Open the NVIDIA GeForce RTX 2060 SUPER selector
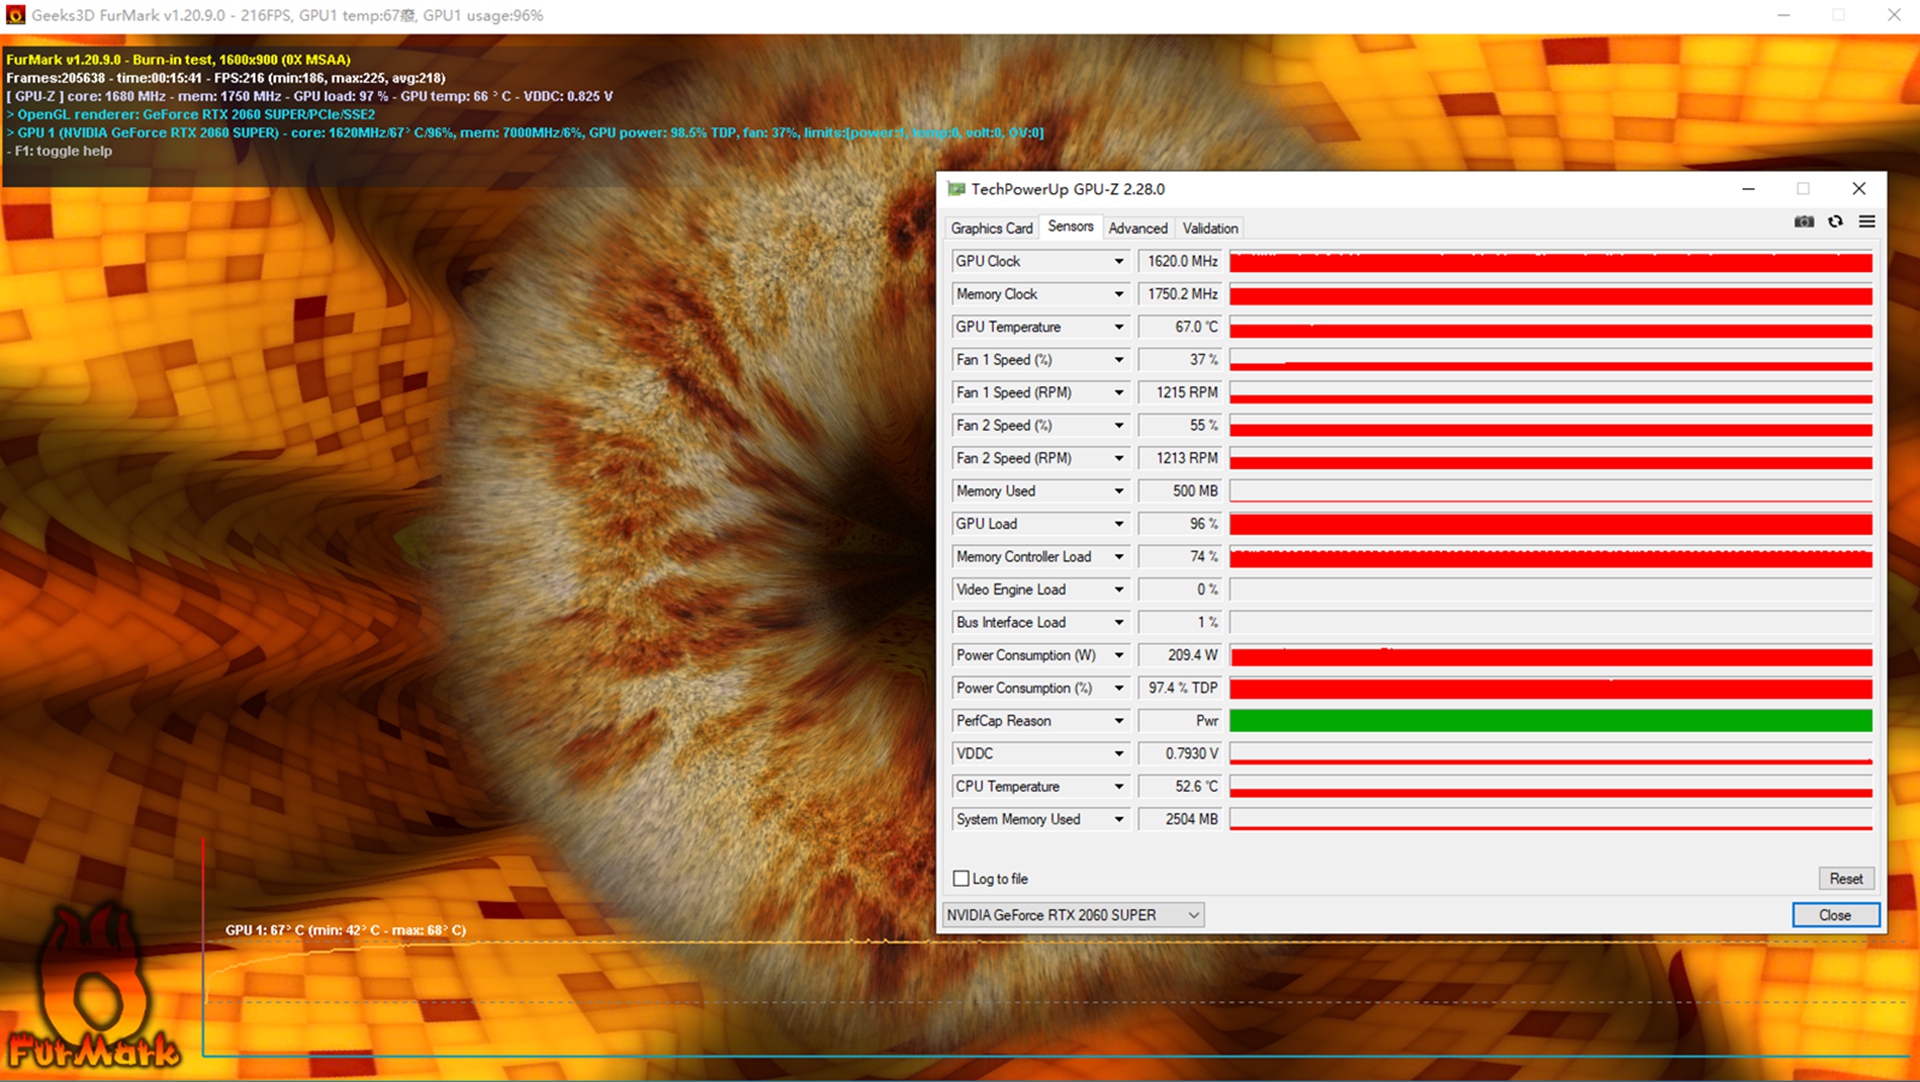 click(1073, 915)
